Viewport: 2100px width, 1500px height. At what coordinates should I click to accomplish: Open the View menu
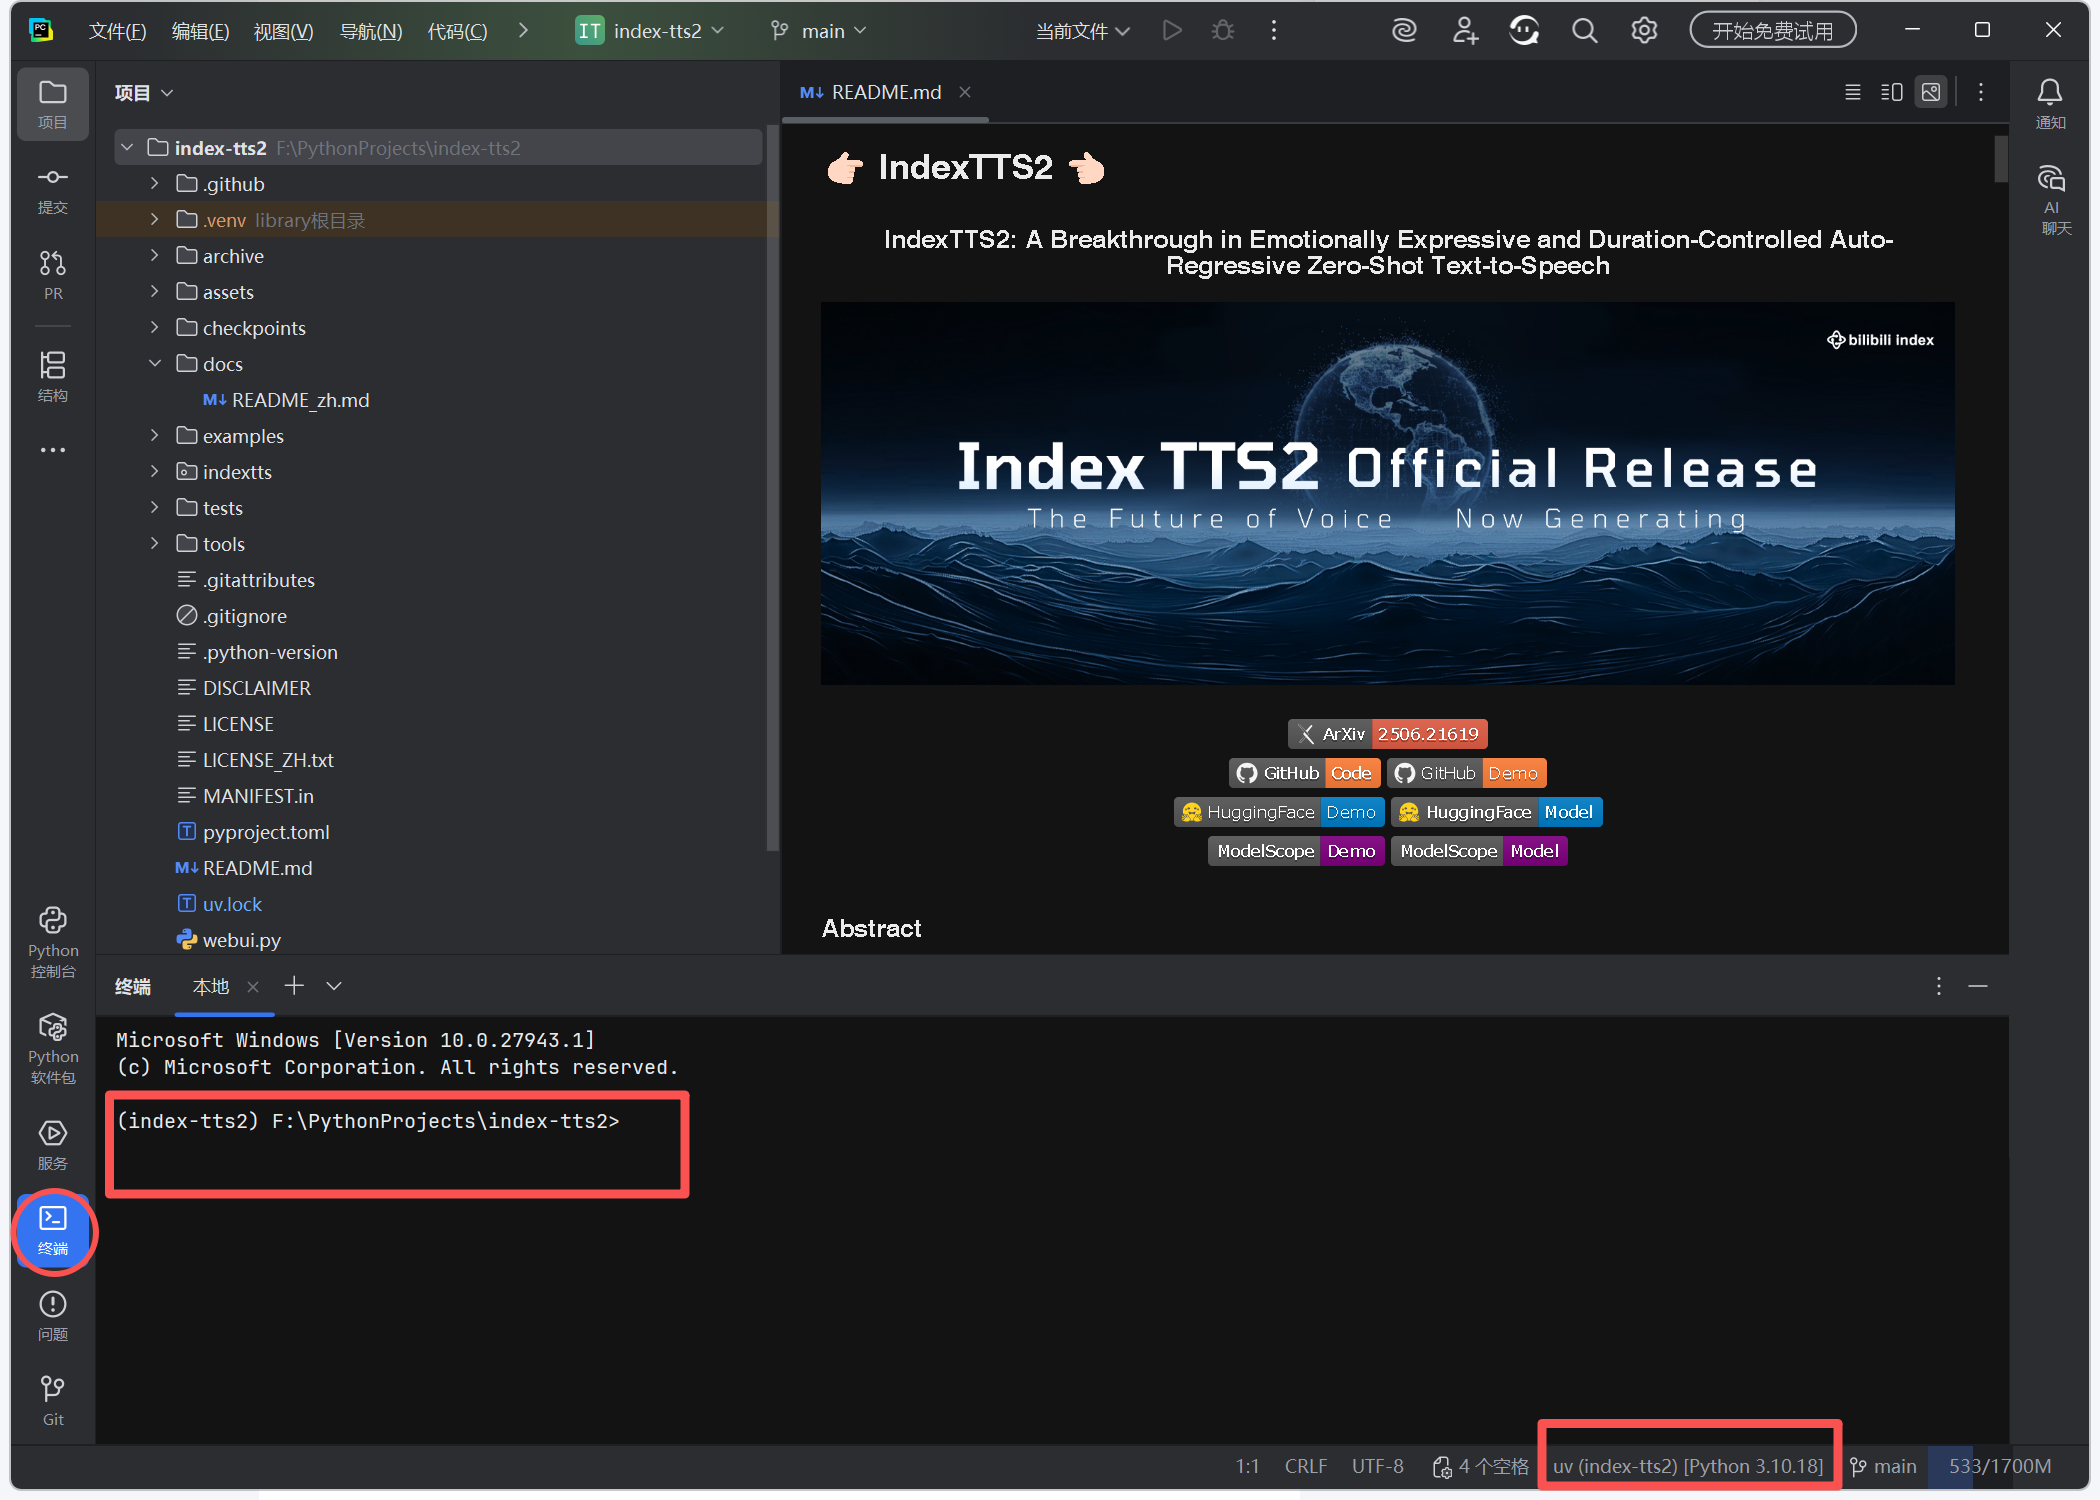283,31
